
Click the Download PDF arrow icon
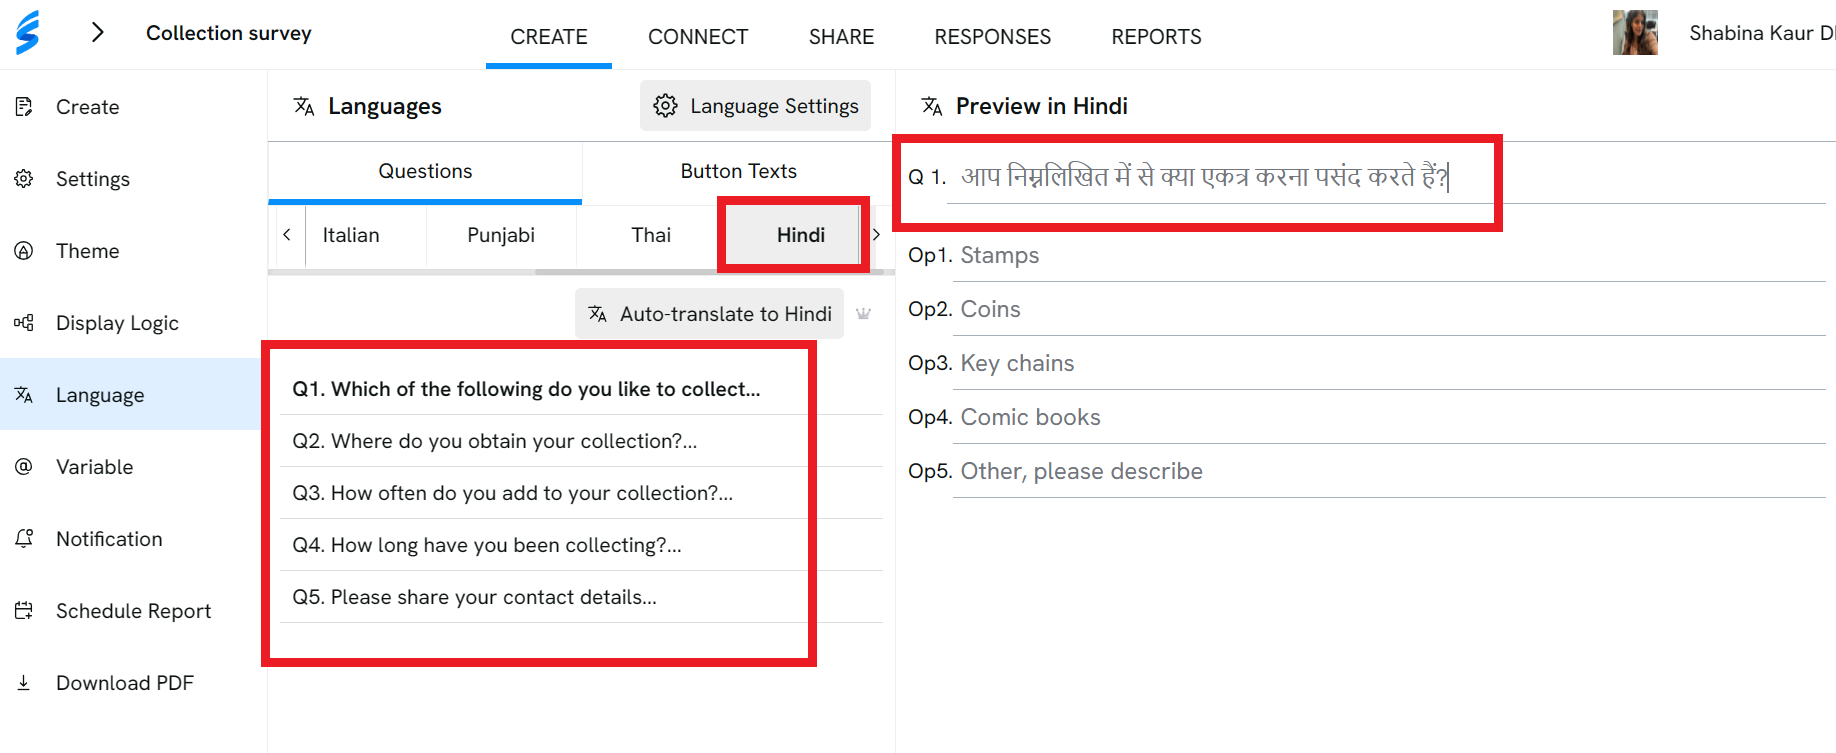(x=24, y=683)
